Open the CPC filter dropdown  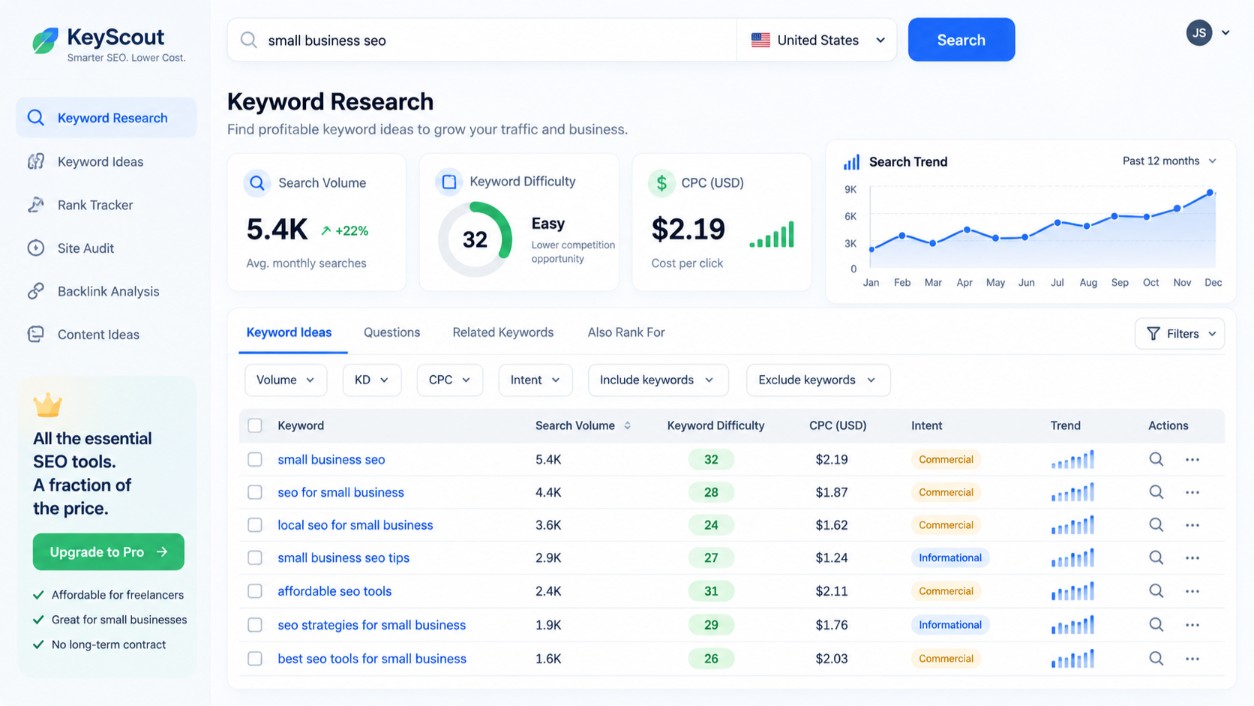click(x=449, y=380)
